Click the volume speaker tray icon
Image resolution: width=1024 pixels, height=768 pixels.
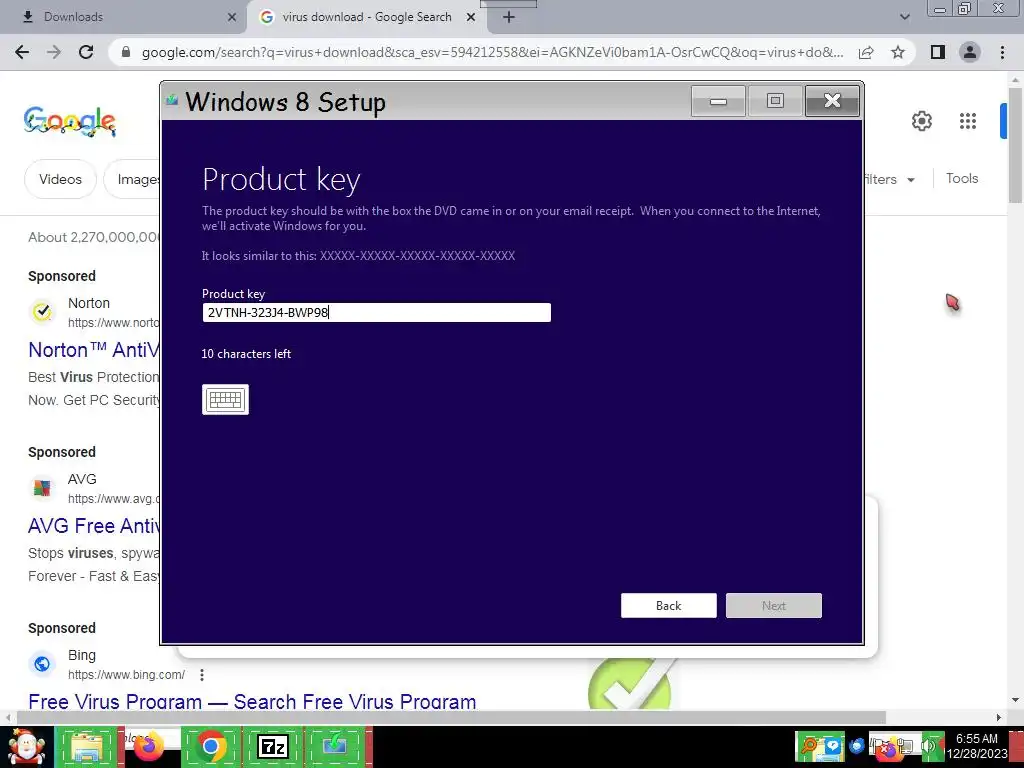928,746
